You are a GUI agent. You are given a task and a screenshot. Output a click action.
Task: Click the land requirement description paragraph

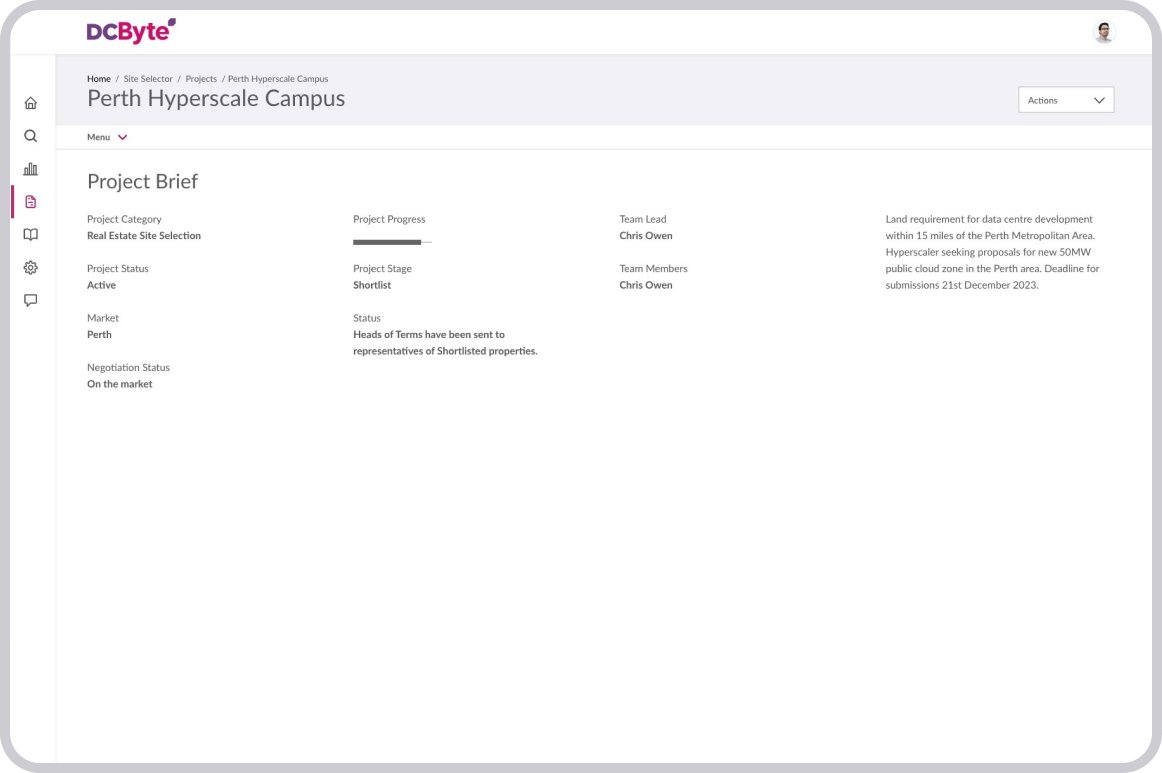click(992, 252)
